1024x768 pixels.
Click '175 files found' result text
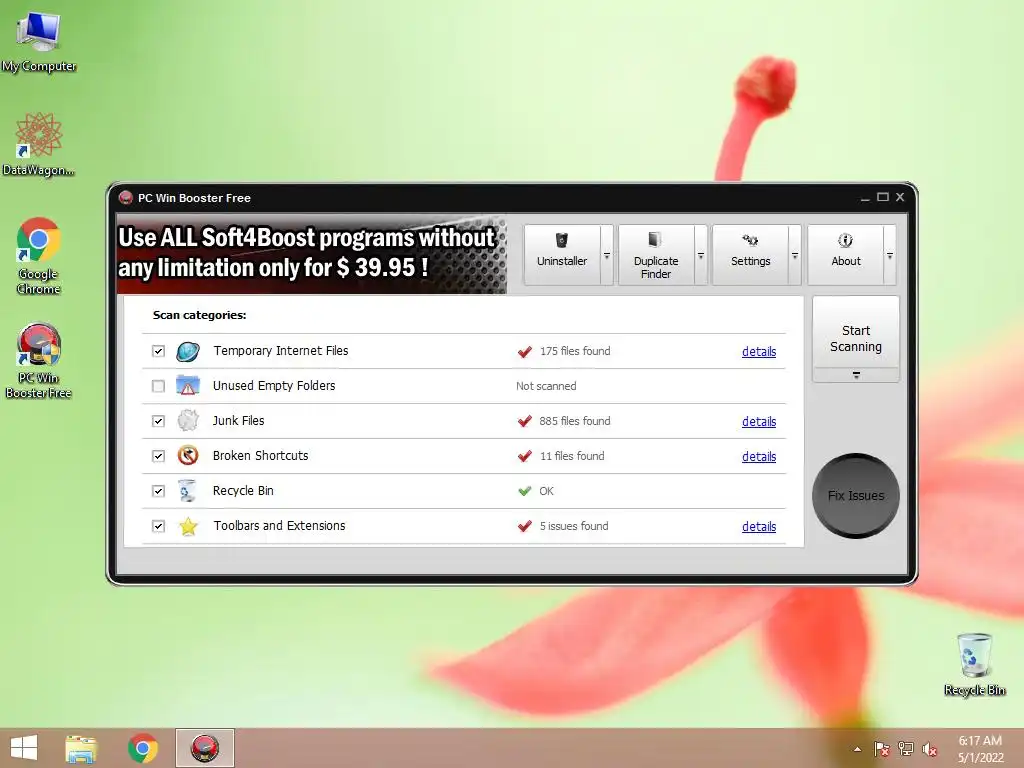(575, 351)
